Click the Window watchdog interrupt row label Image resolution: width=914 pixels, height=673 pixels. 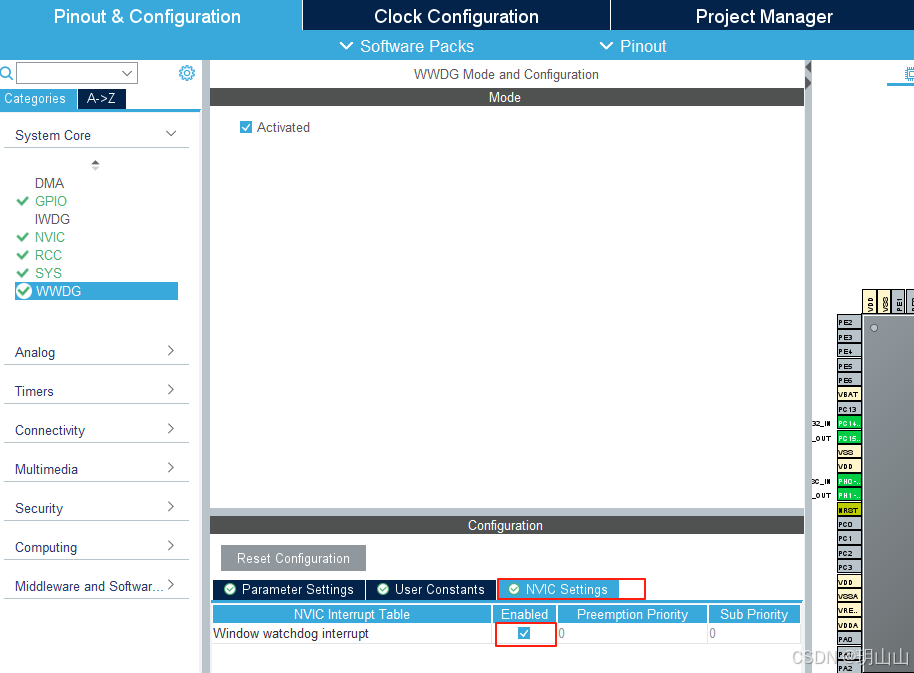(291, 633)
